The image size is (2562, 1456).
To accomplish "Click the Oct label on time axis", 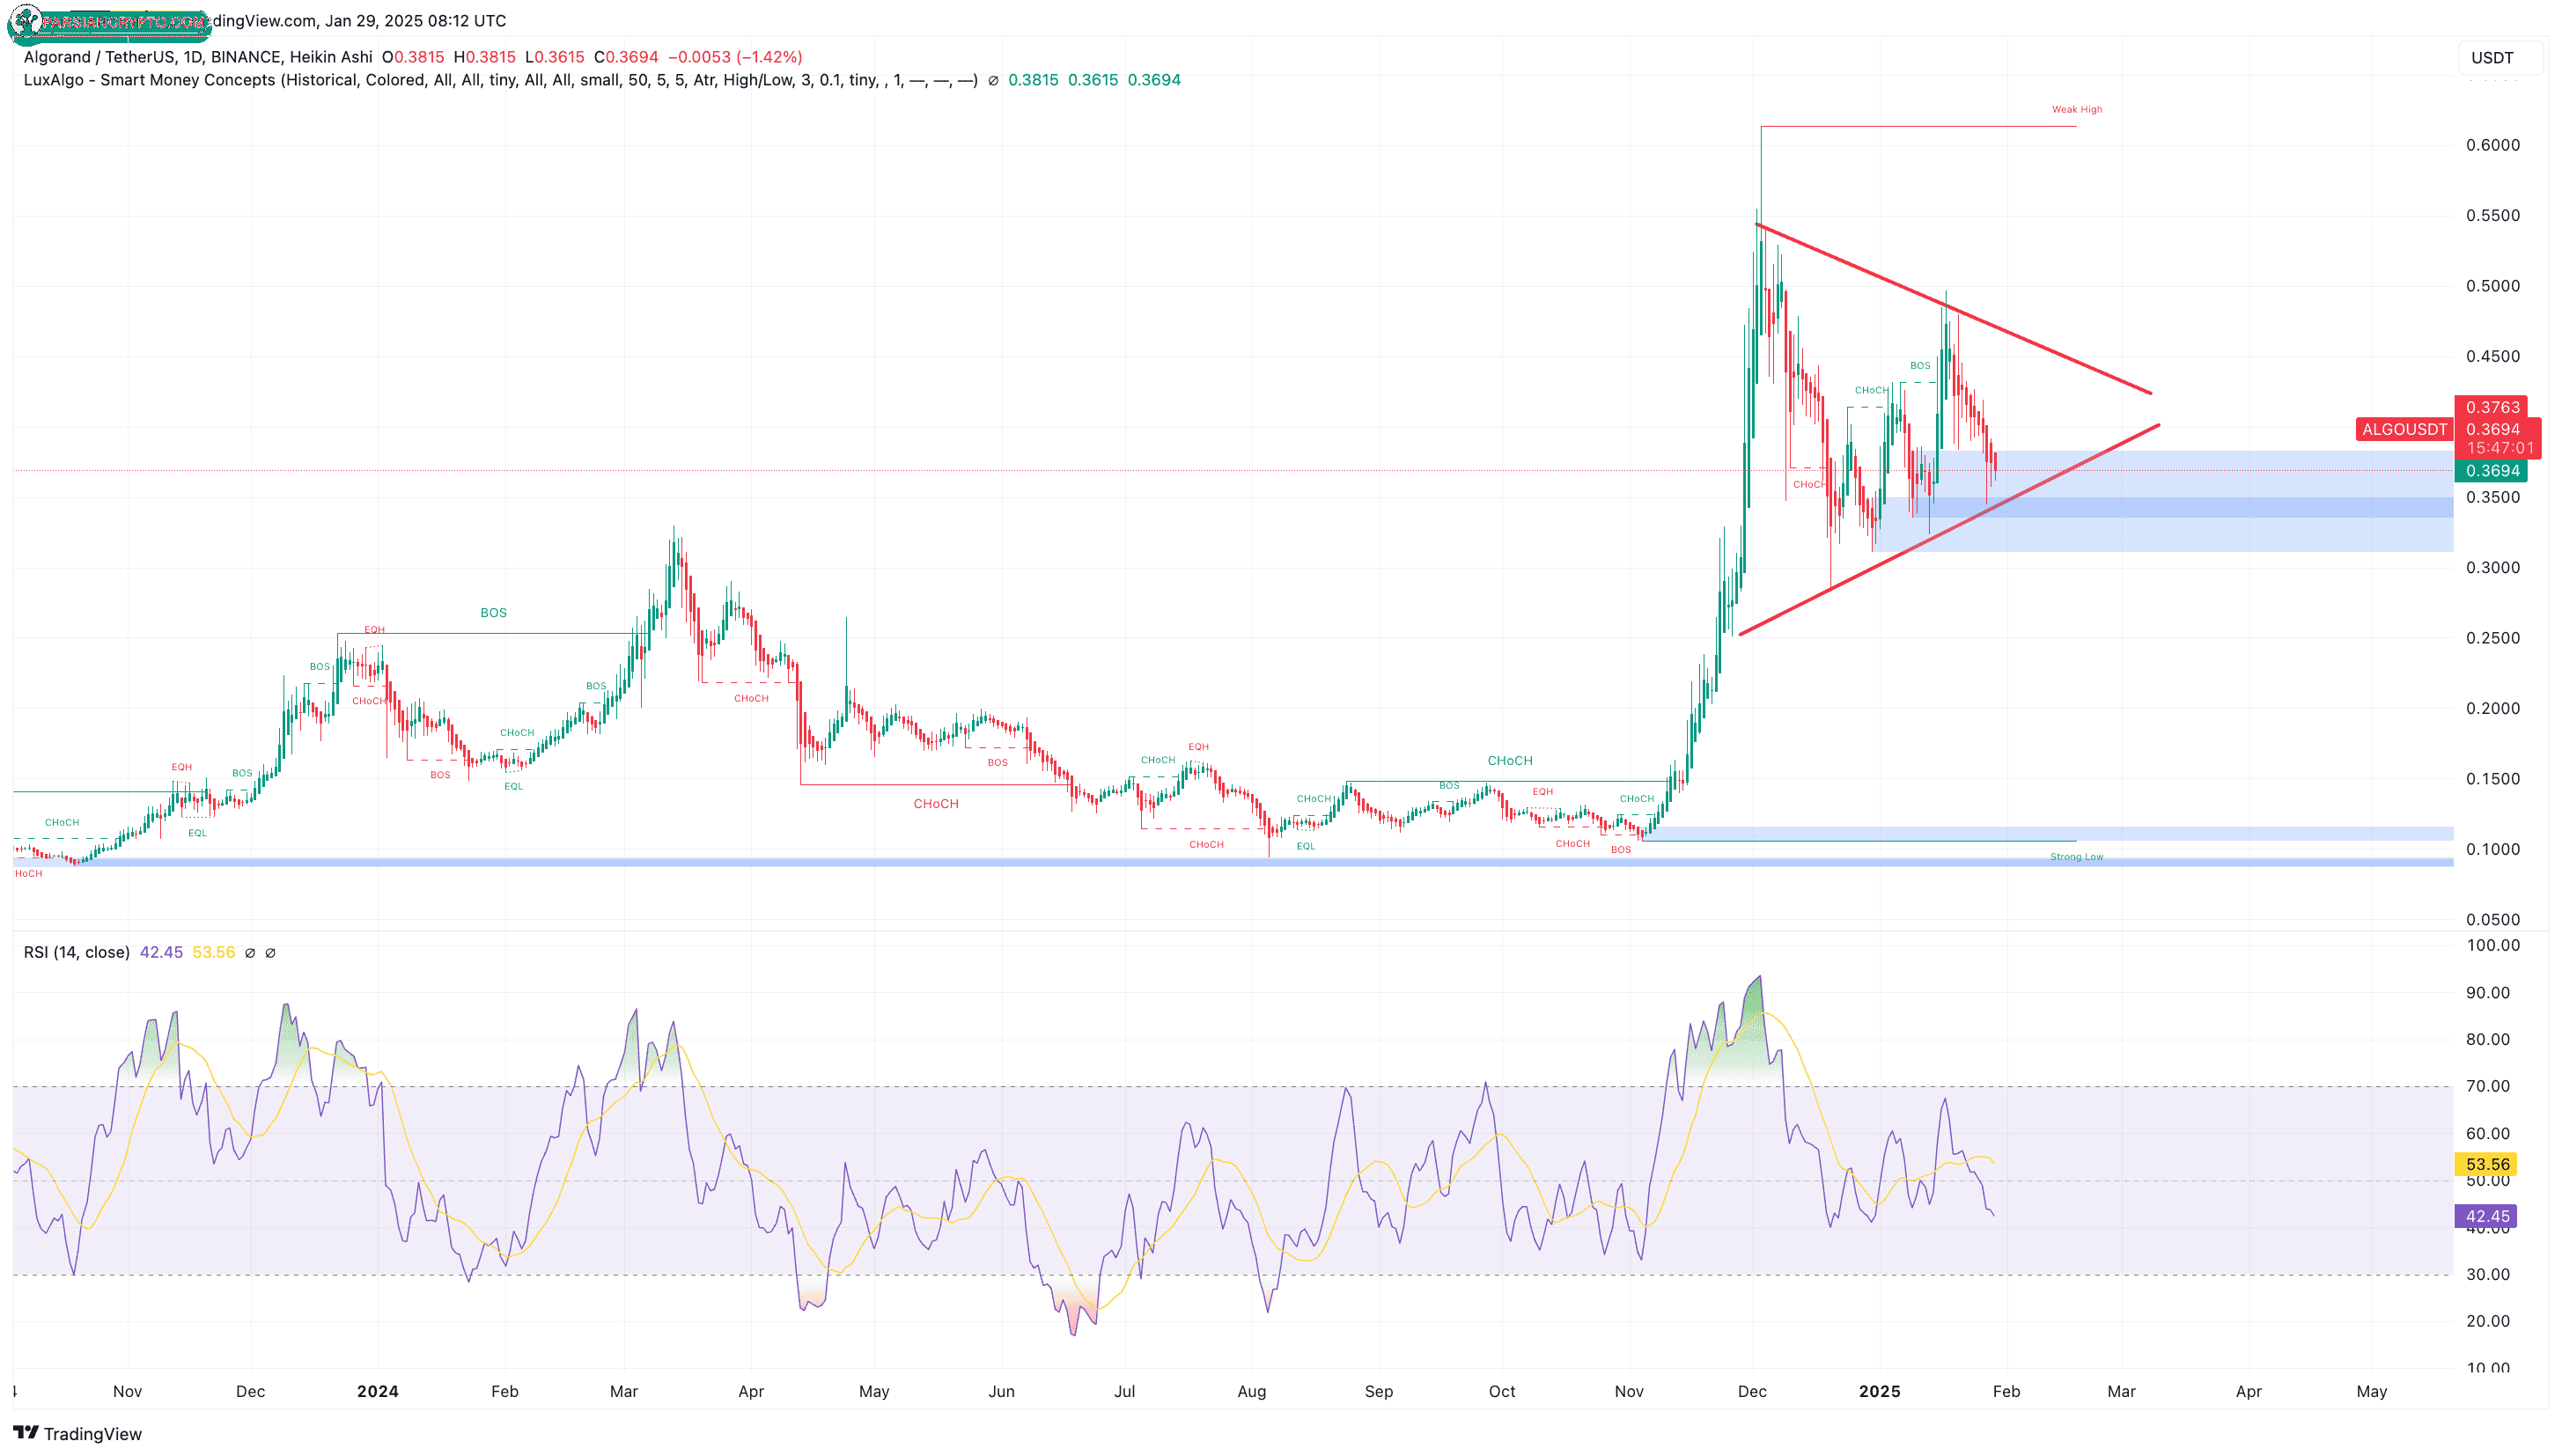I will coord(1501,1391).
